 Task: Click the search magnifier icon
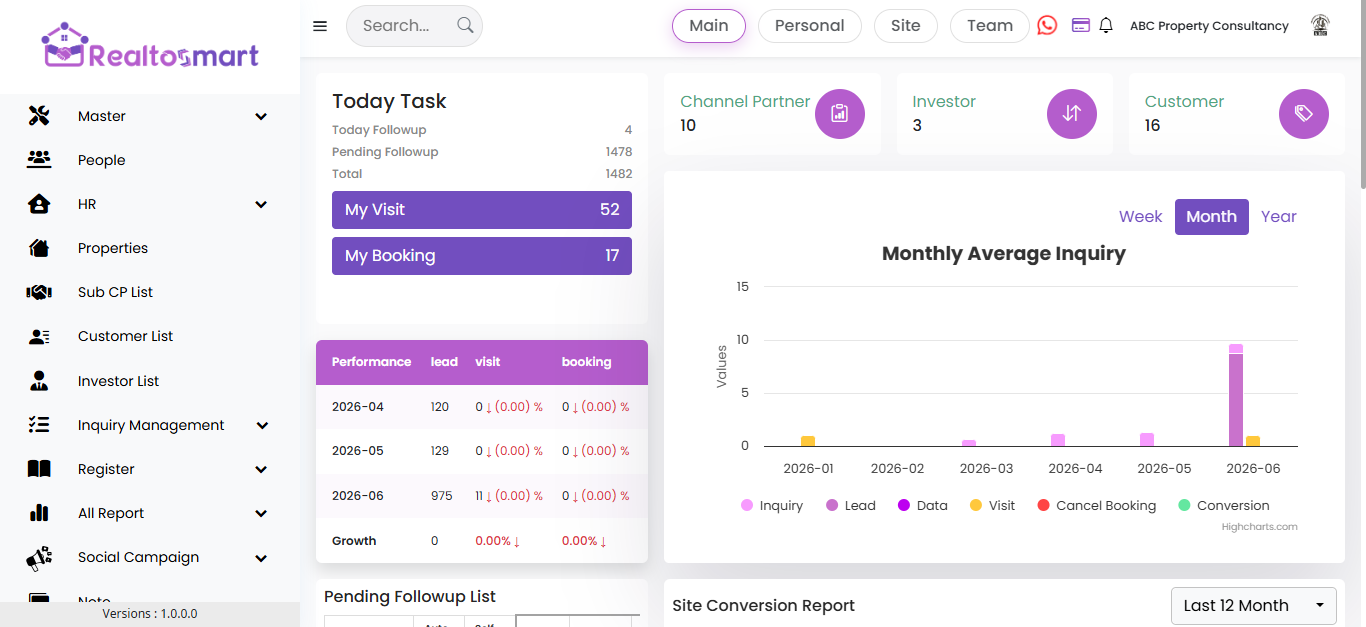[x=465, y=25]
